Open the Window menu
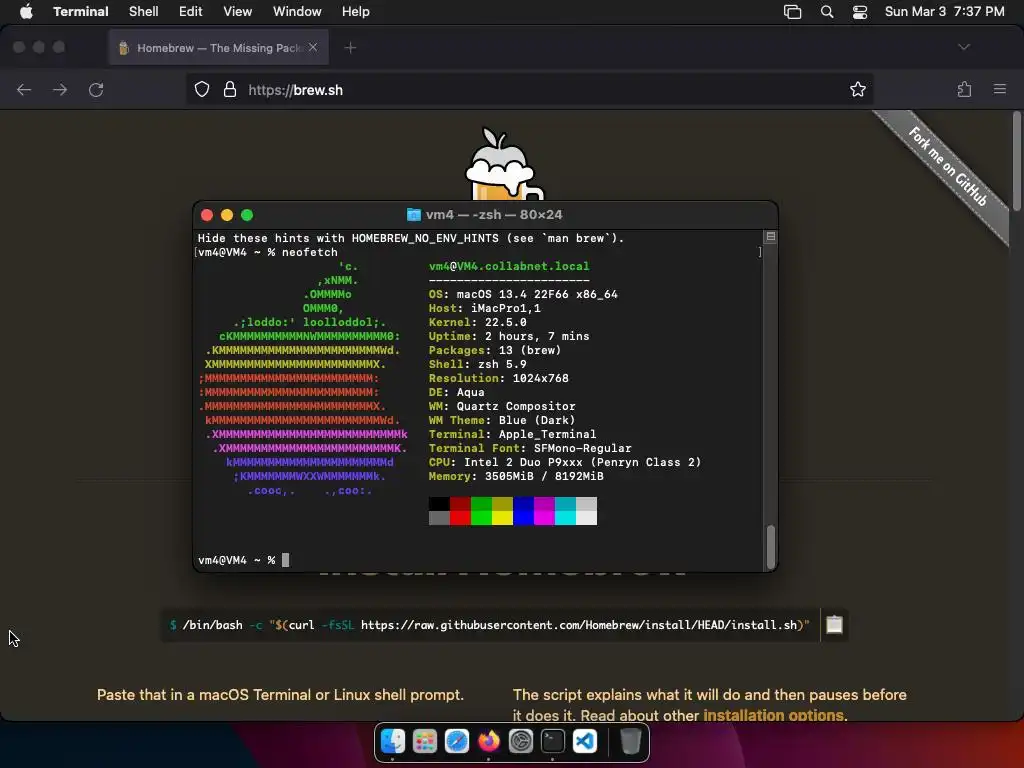1024x768 pixels. 297,12
